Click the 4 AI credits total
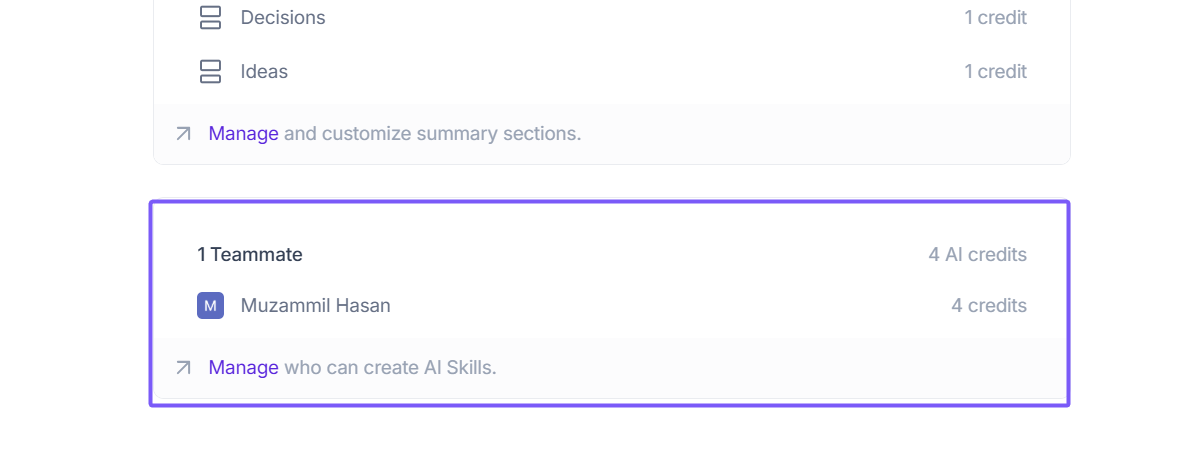This screenshot has width=1195, height=459. tap(977, 255)
